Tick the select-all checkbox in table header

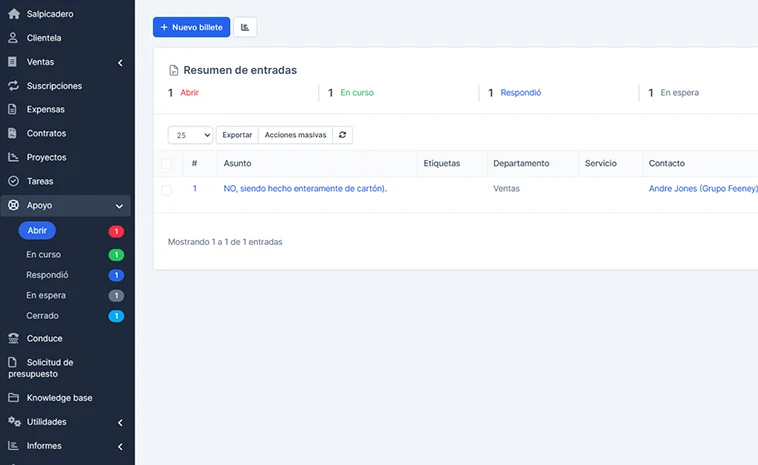[x=166, y=163]
